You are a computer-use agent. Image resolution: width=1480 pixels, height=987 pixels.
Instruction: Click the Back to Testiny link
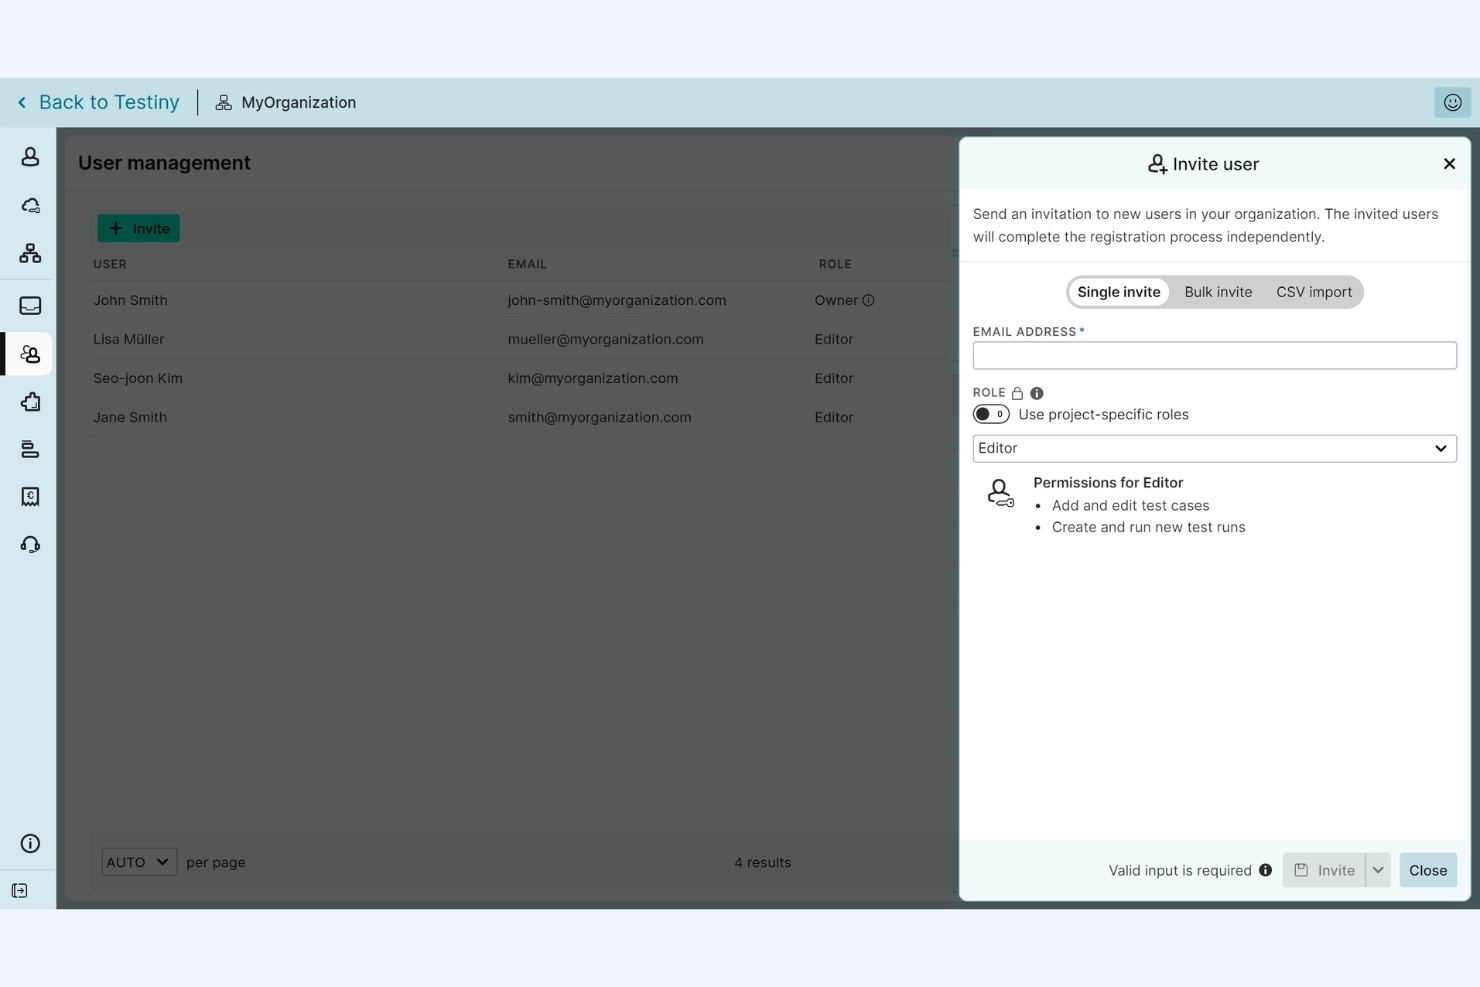tap(108, 102)
